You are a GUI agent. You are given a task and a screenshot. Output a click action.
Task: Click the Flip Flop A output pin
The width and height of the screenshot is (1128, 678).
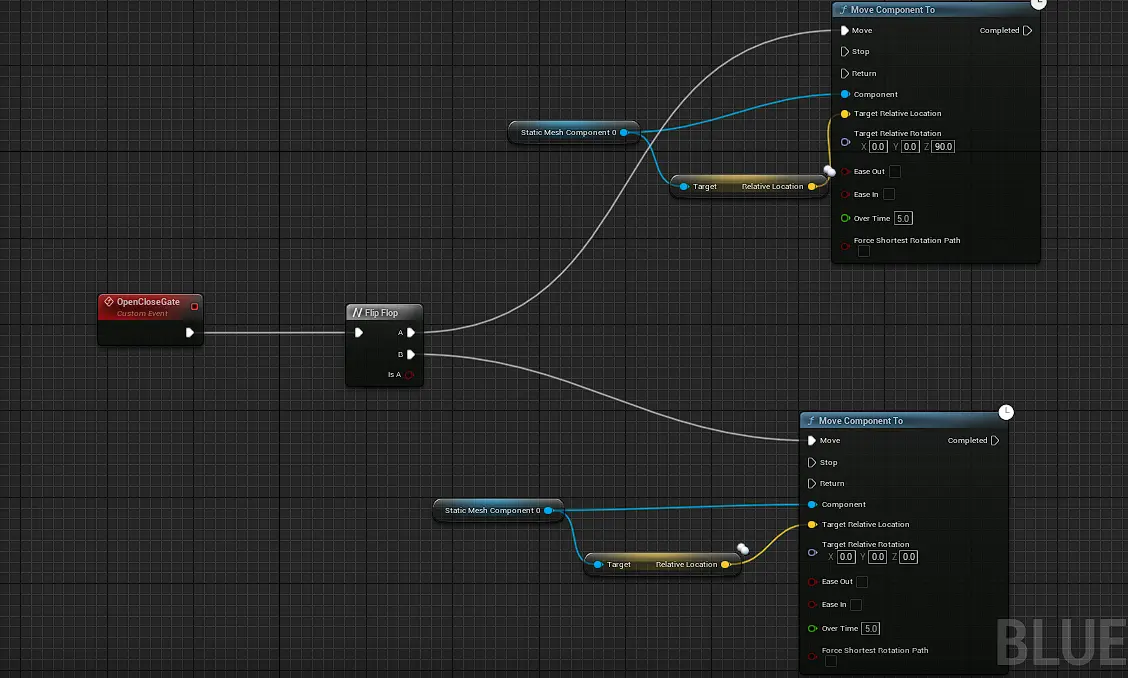(x=411, y=333)
